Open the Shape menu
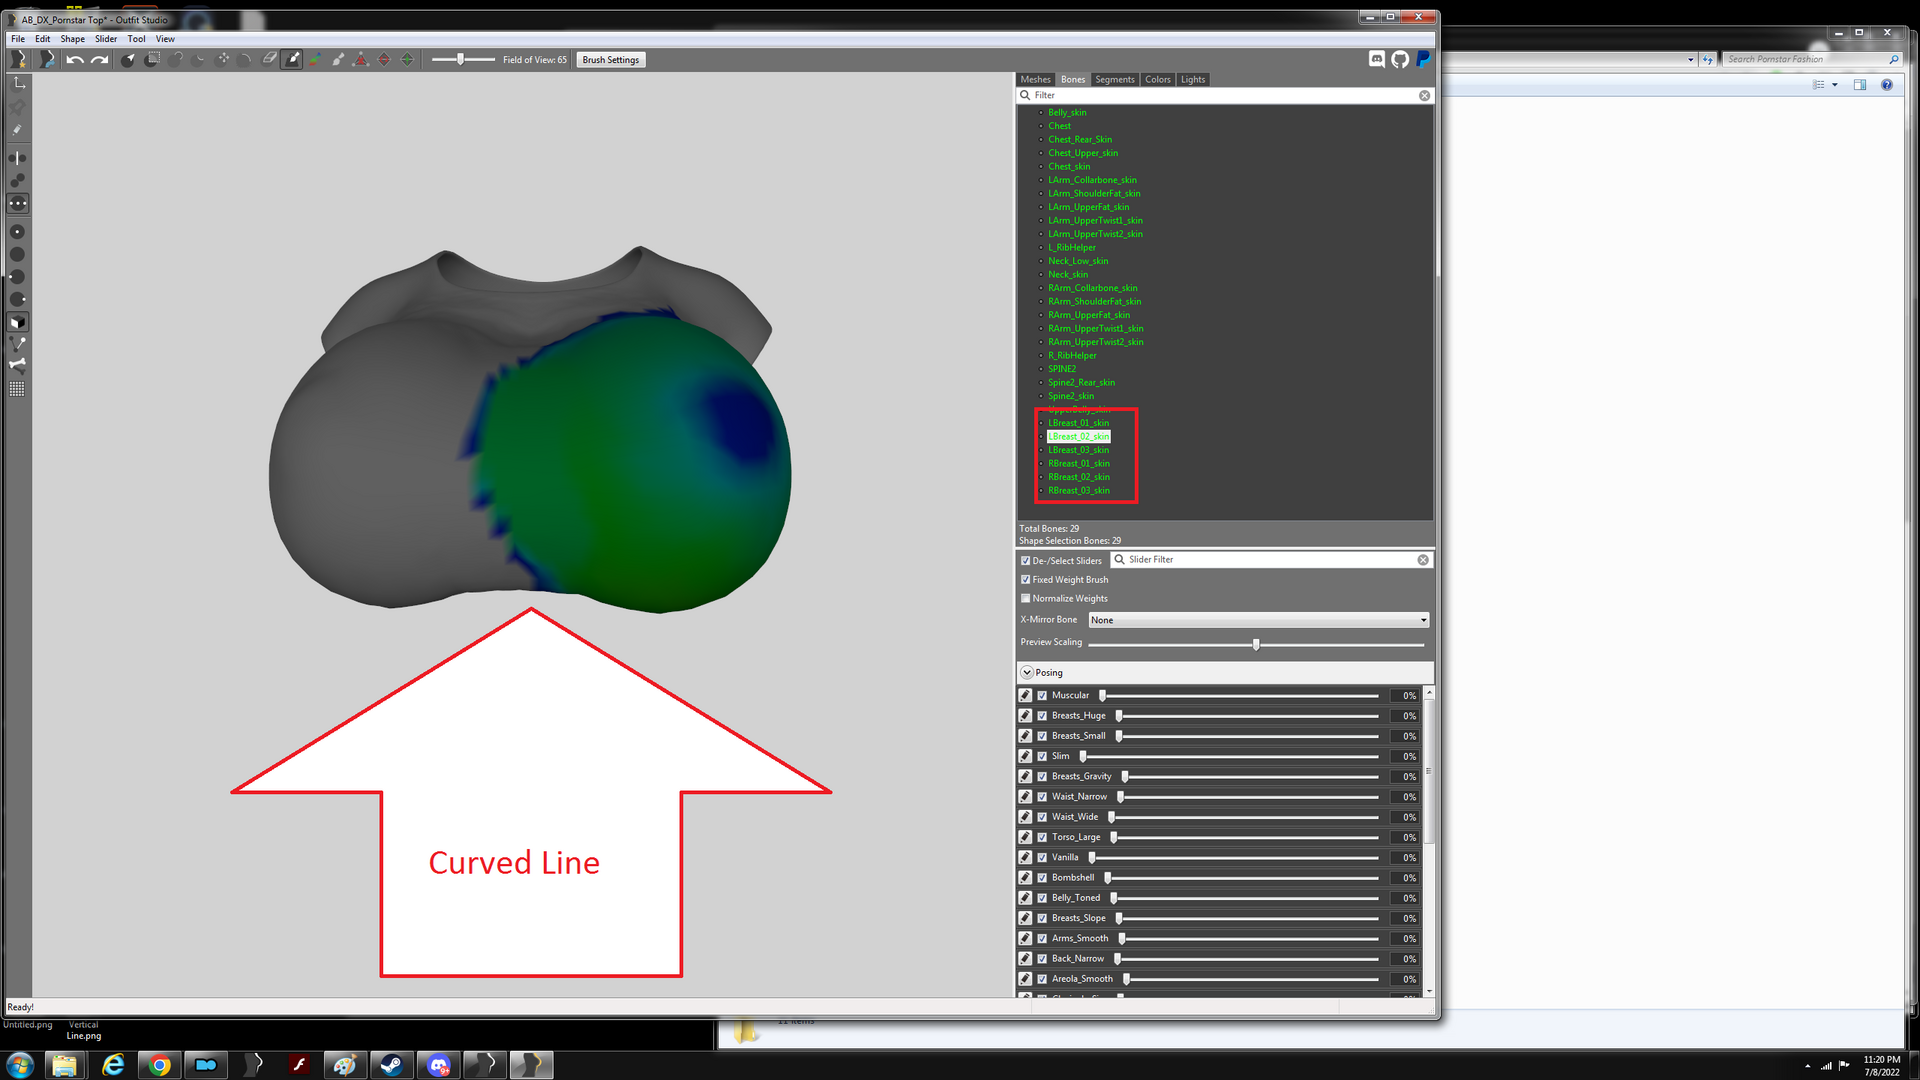 point(72,39)
